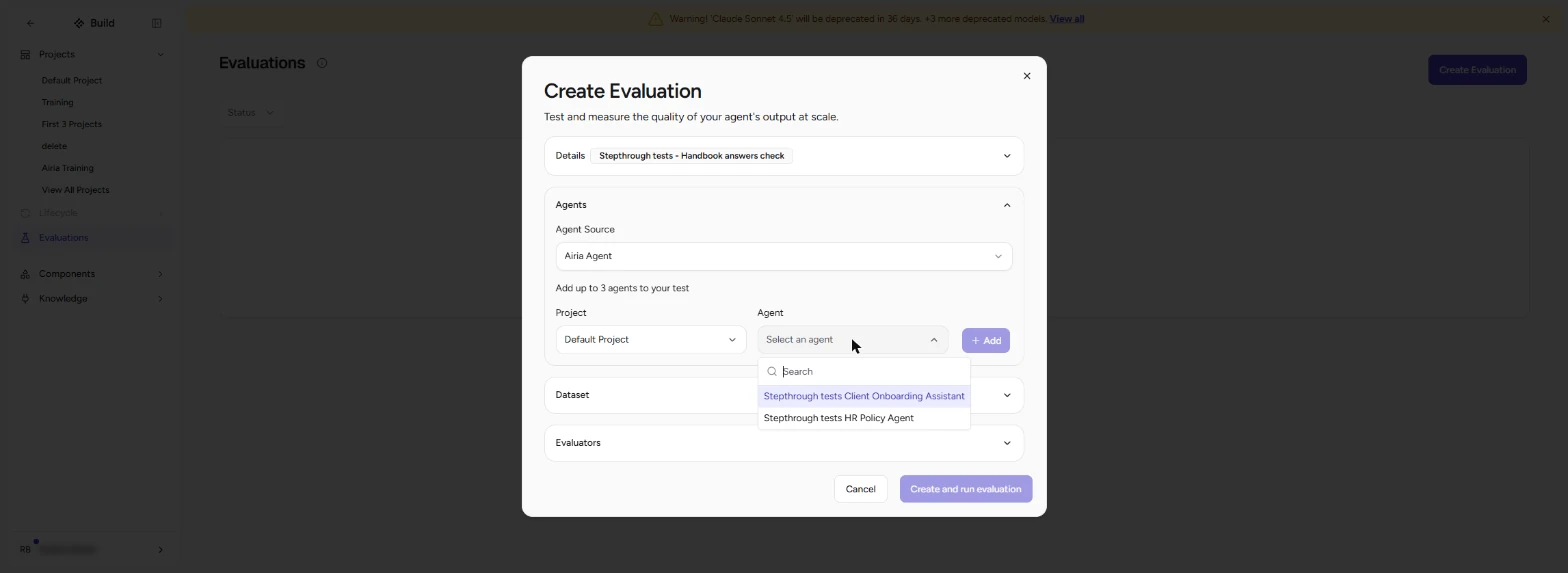Open the Project dropdown showing Default Project

[x=650, y=340]
